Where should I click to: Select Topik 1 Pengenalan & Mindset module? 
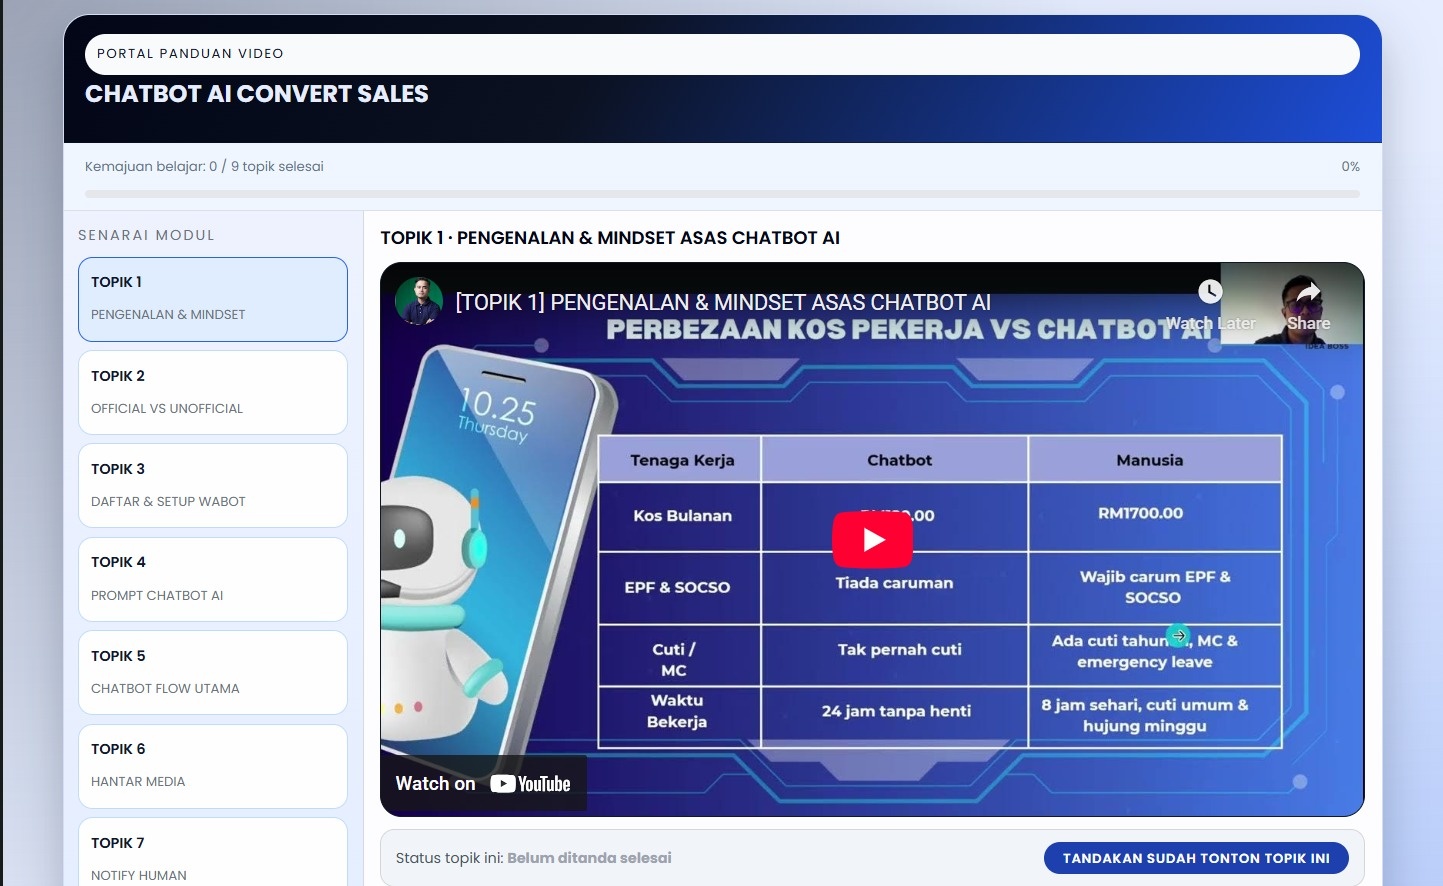[x=213, y=299]
